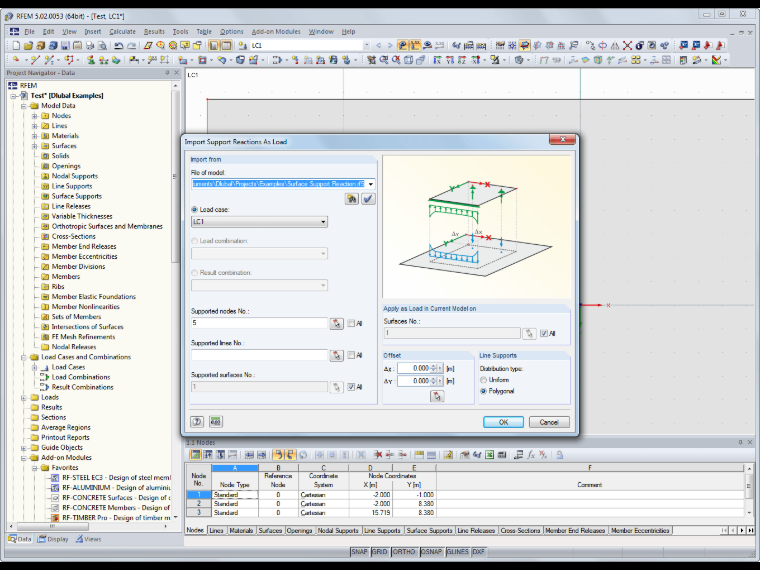
Task: Expand the Loads tree folder
Action: click(x=24, y=397)
